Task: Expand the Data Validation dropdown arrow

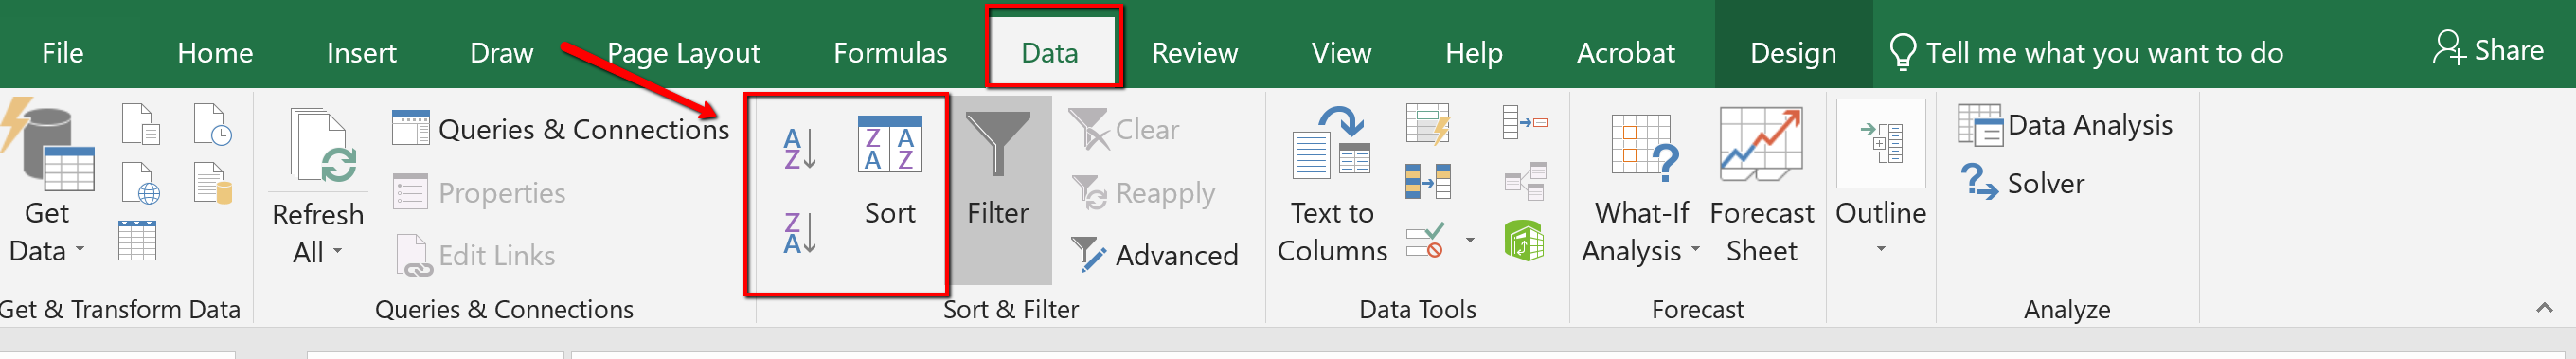Action: pos(1470,240)
